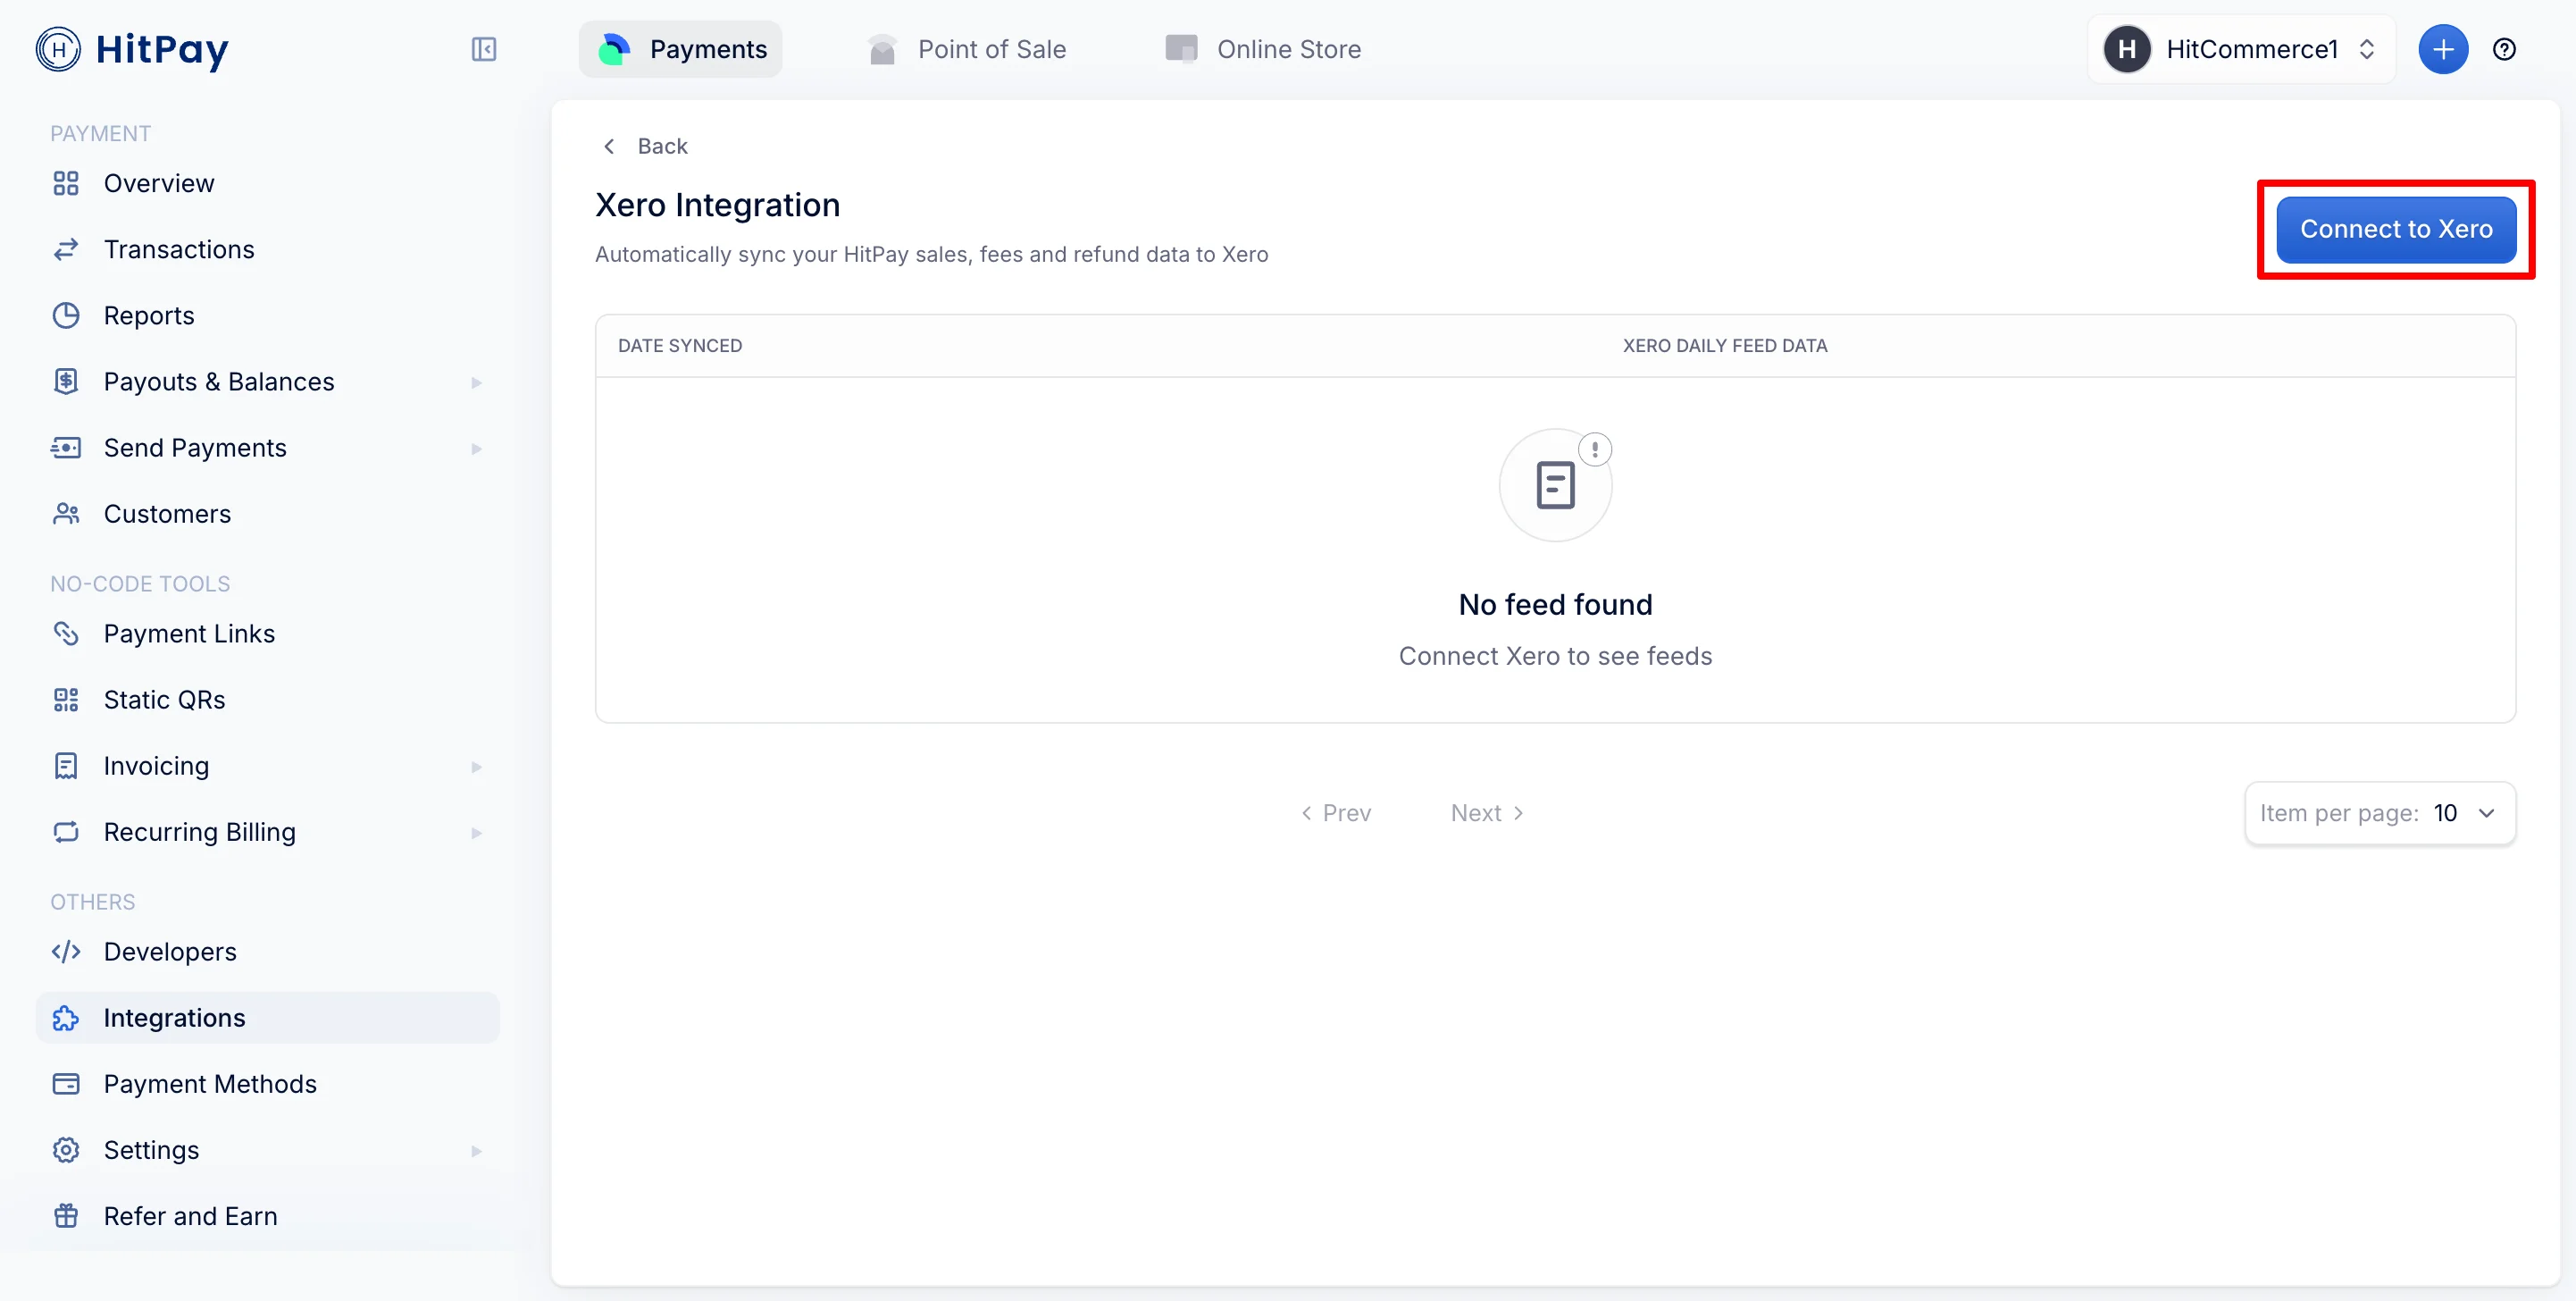The height and width of the screenshot is (1301, 2576).
Task: Click the Customers people icon
Action: click(x=66, y=513)
